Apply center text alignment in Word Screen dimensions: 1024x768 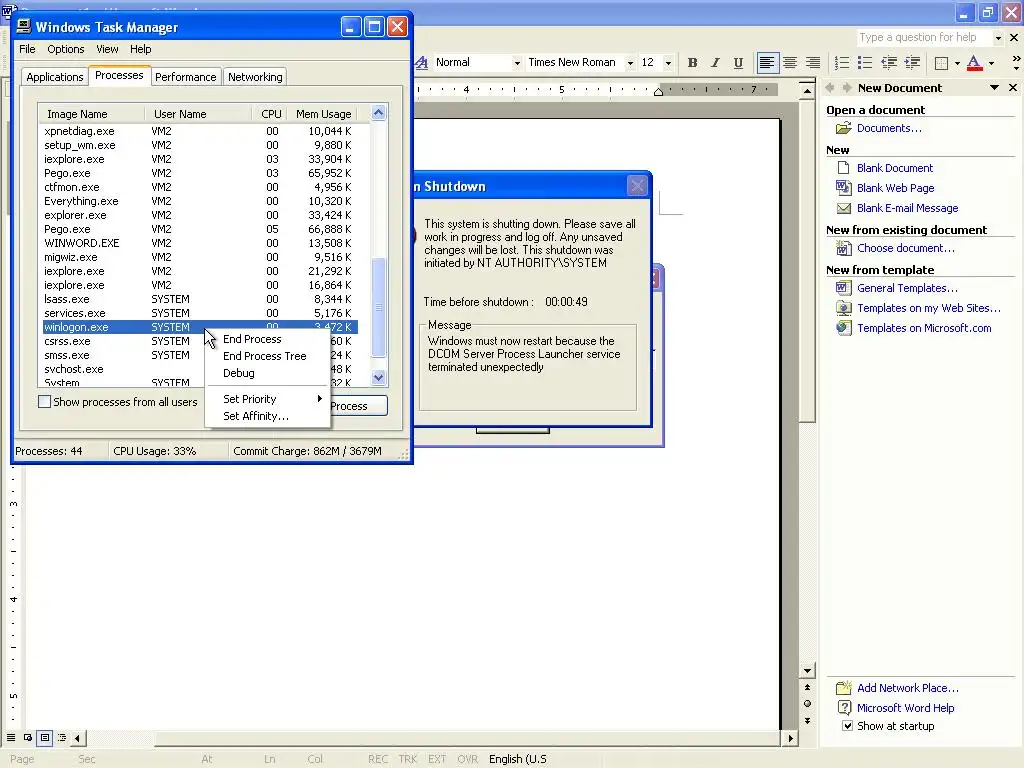point(790,63)
